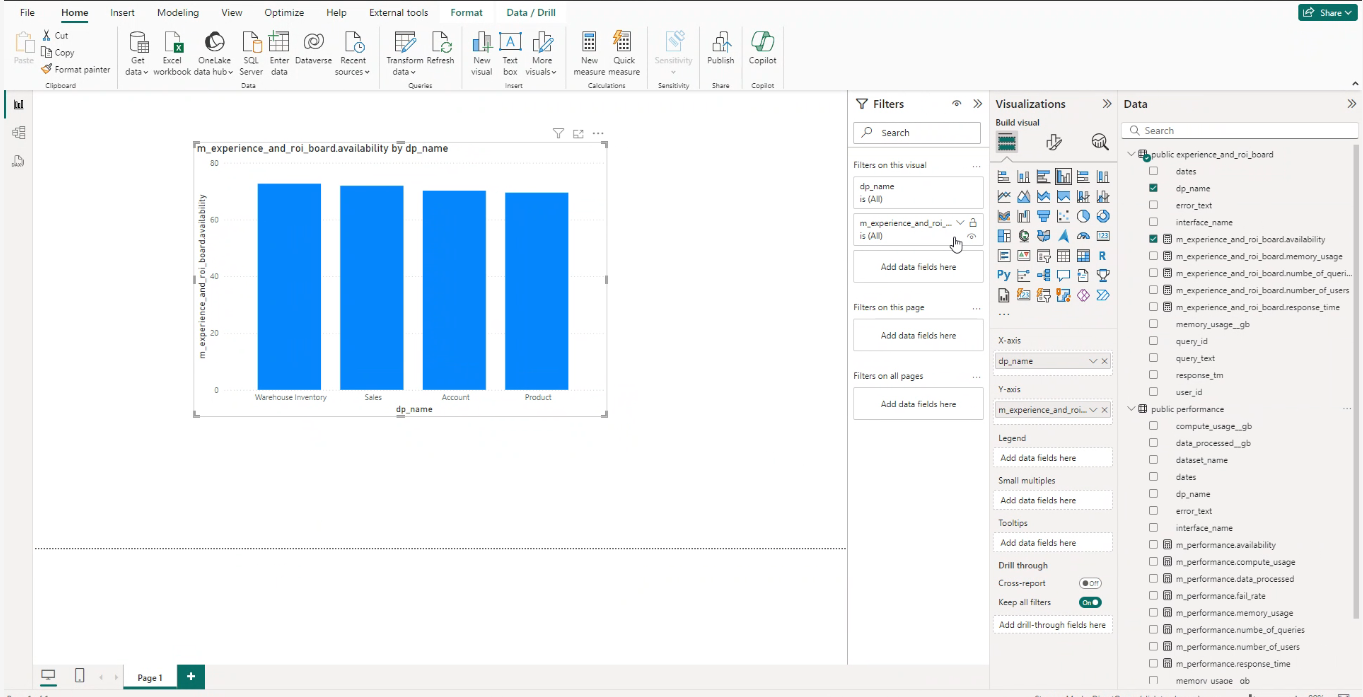This screenshot has width=1363, height=697.
Task: Toggle the Keep all filters switch
Action: tap(1090, 602)
